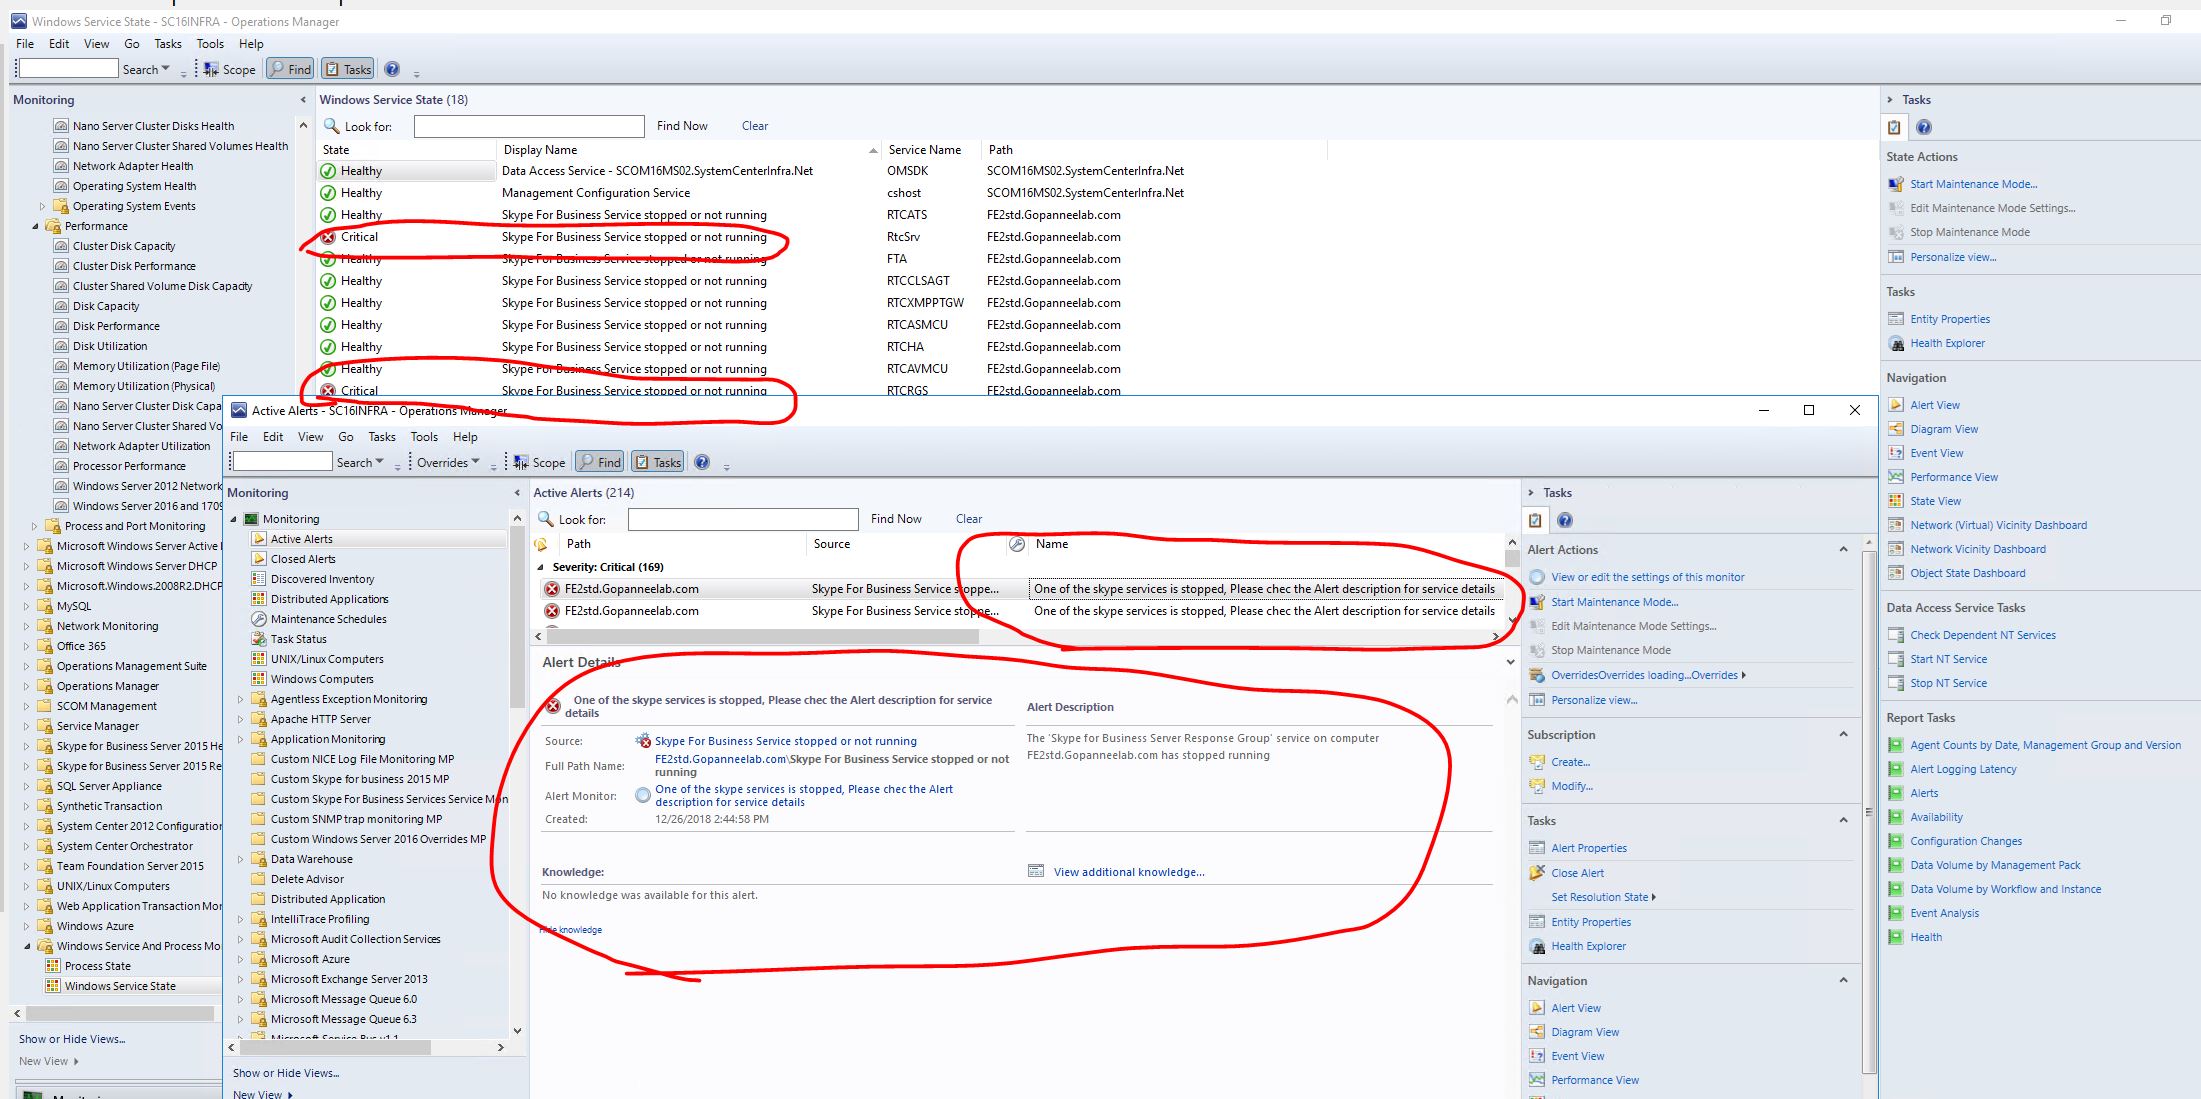This screenshot has height=1099, width=2201.
Task: Click the Close Alert task icon
Action: (1537, 873)
